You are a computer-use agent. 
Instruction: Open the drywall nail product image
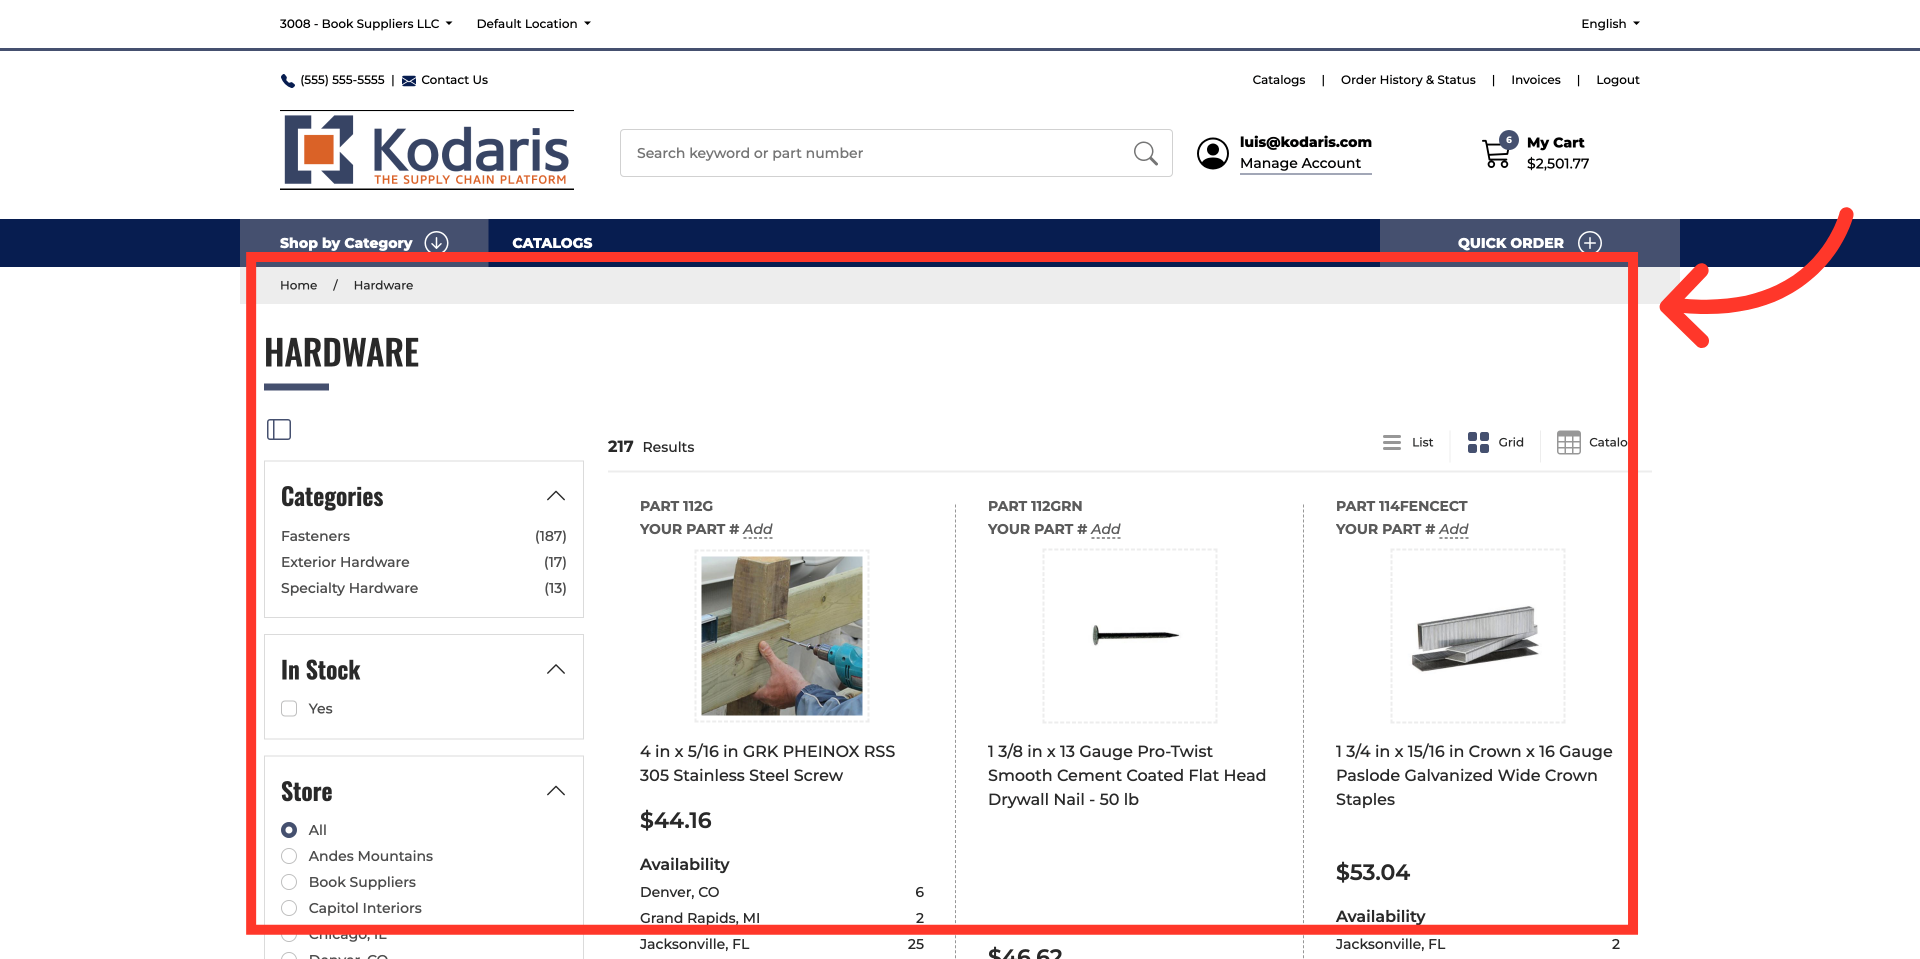(1130, 636)
